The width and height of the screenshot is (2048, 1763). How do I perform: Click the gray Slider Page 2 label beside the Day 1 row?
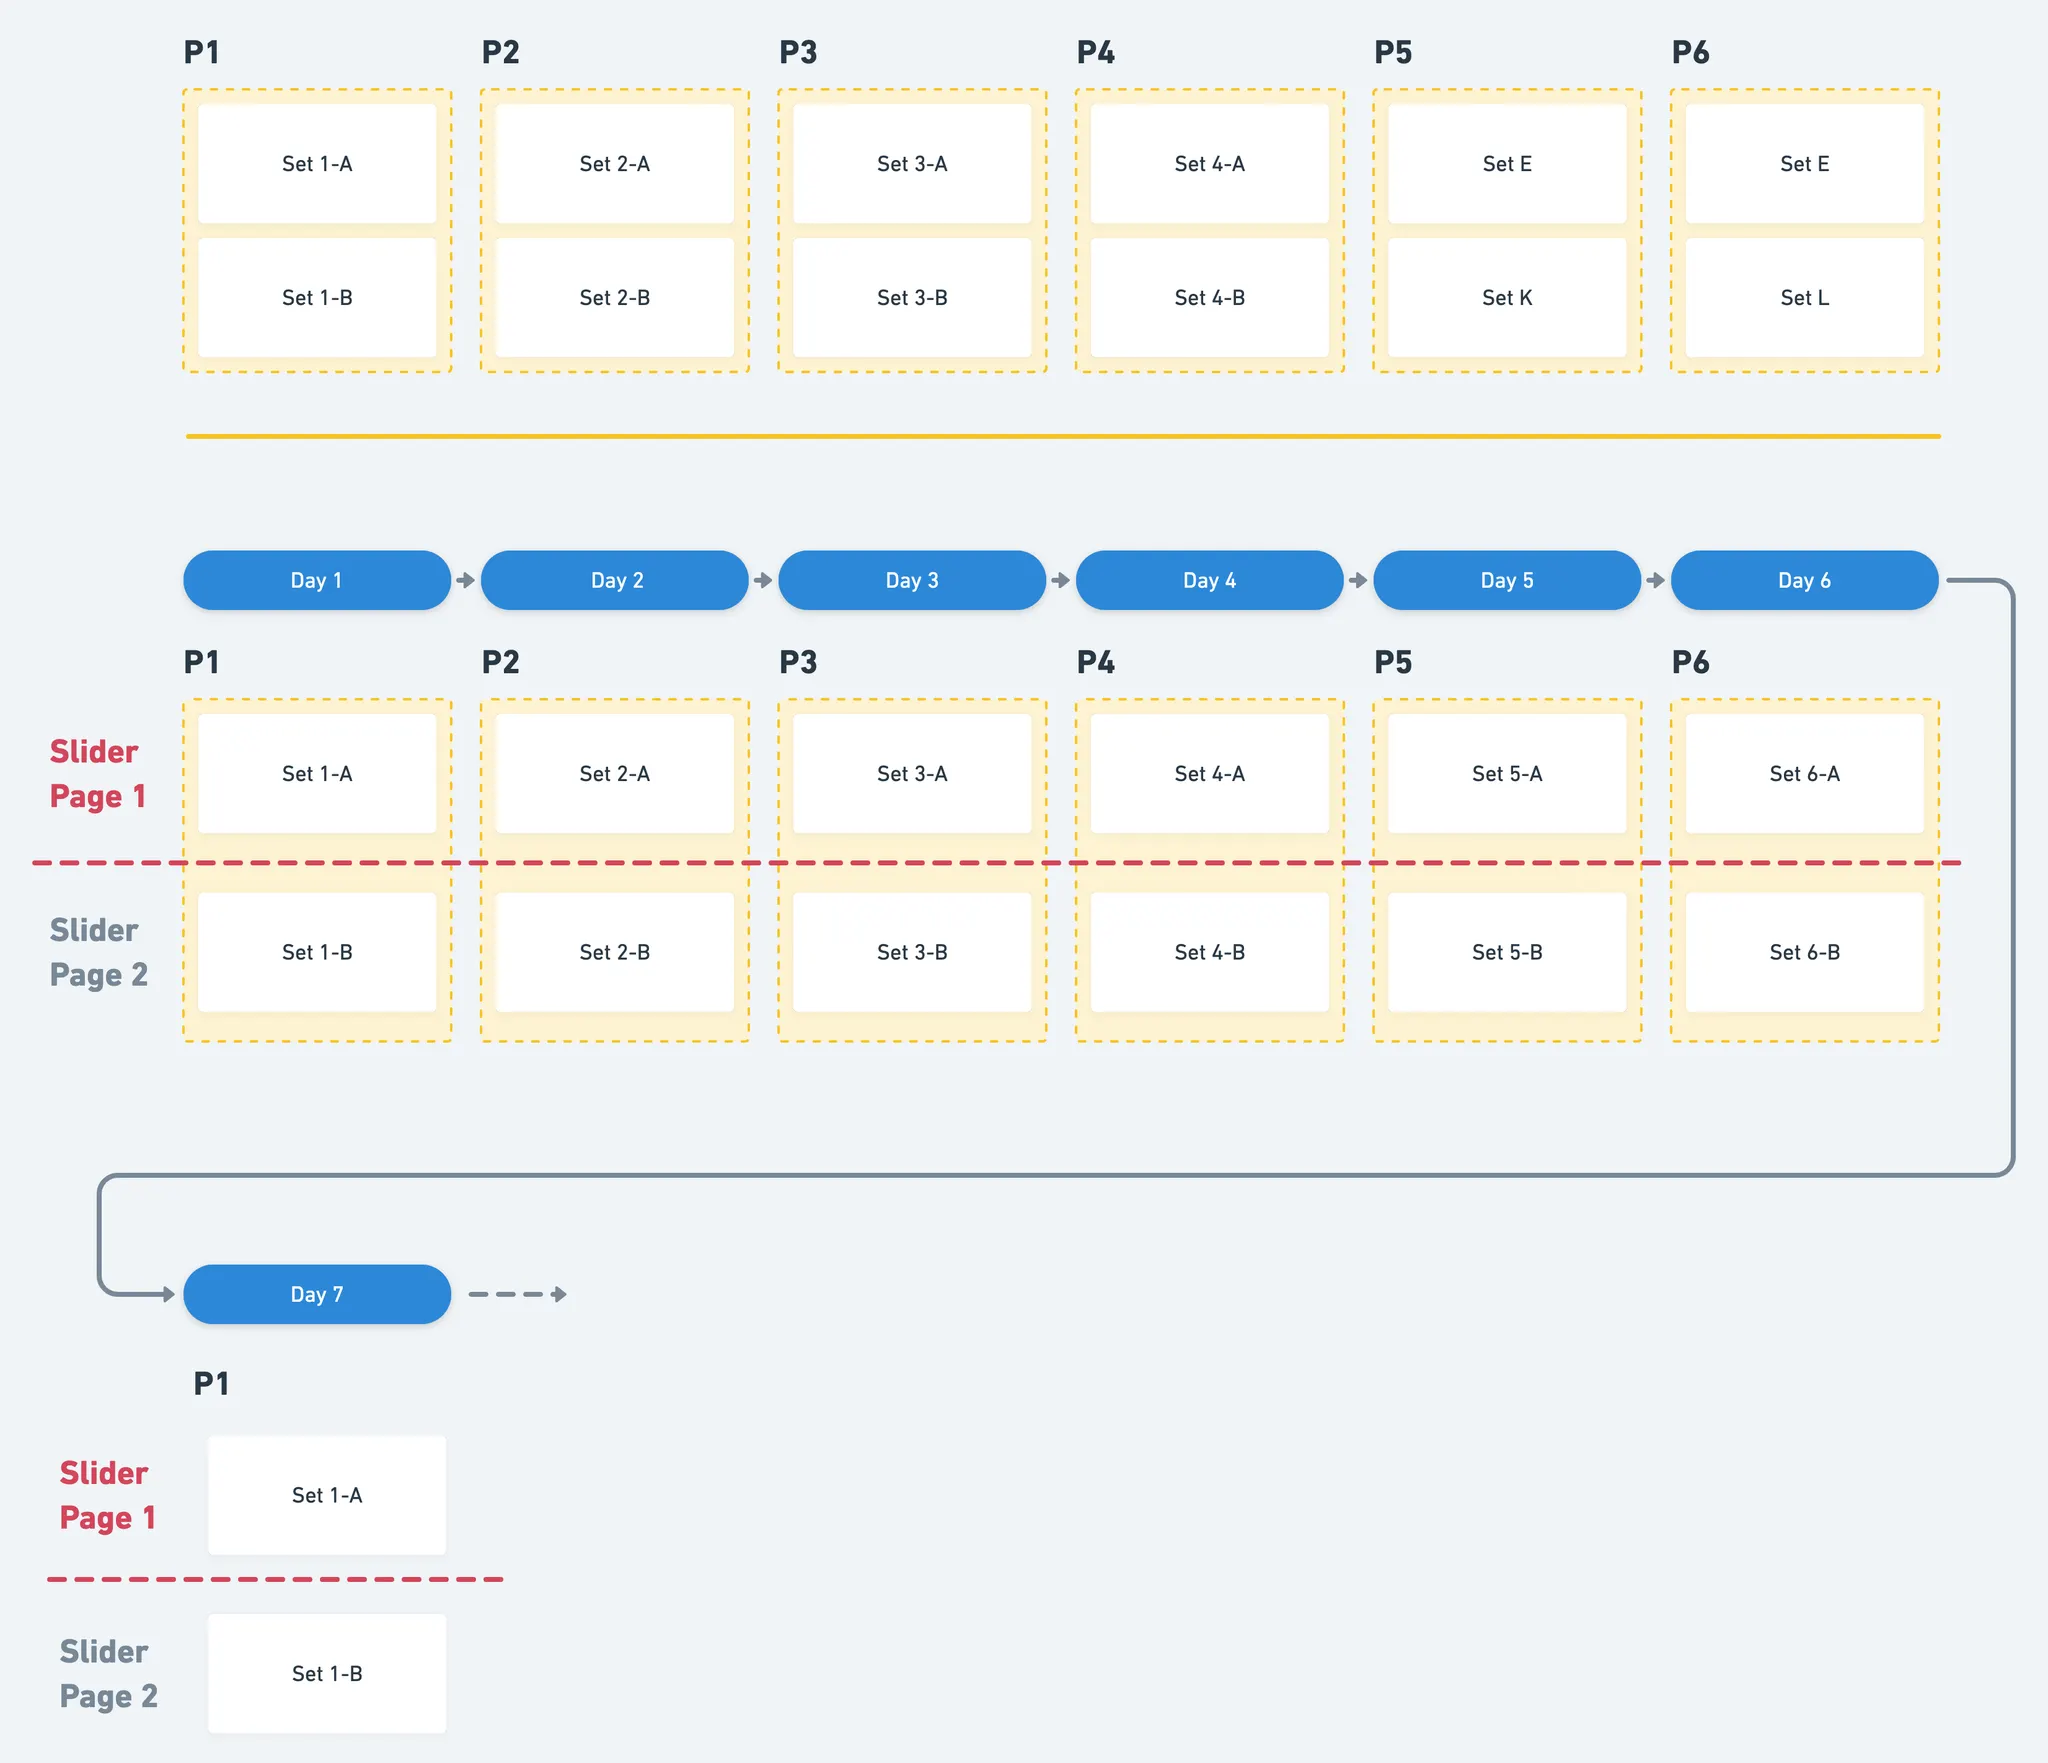(x=98, y=952)
